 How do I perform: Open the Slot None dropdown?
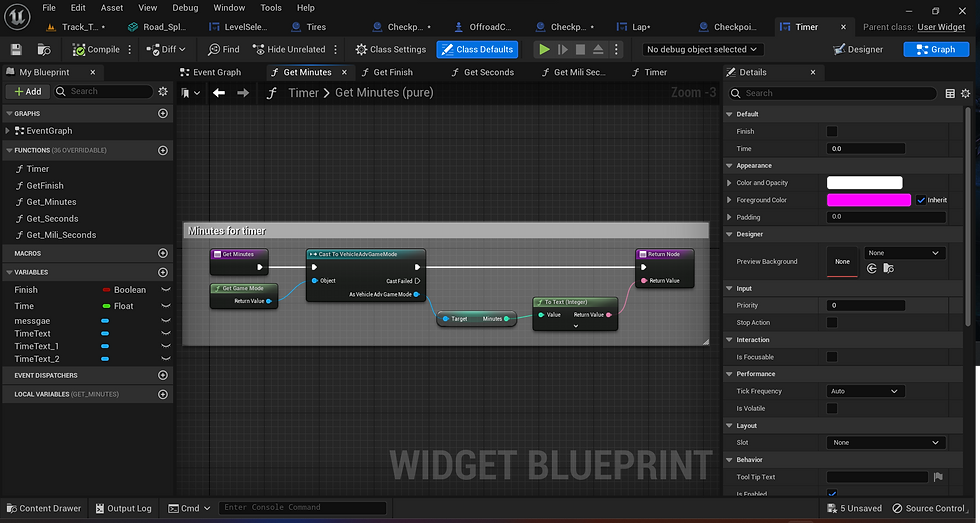click(886, 442)
